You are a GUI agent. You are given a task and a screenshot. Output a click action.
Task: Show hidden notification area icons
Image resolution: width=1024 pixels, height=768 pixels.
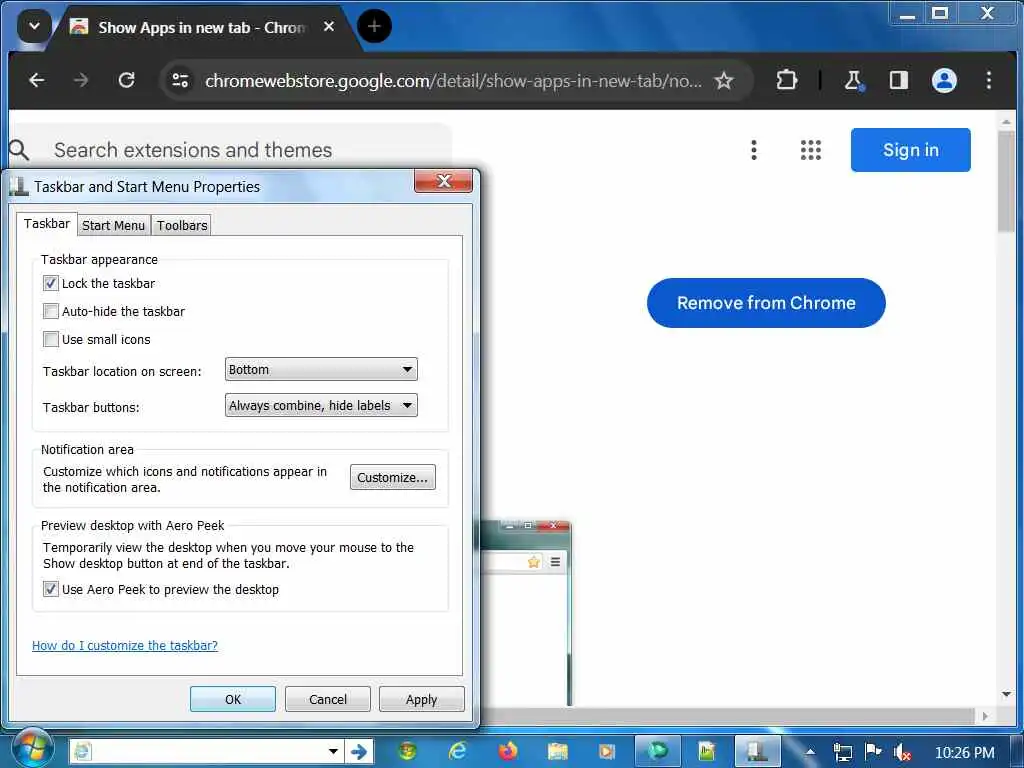click(x=810, y=752)
